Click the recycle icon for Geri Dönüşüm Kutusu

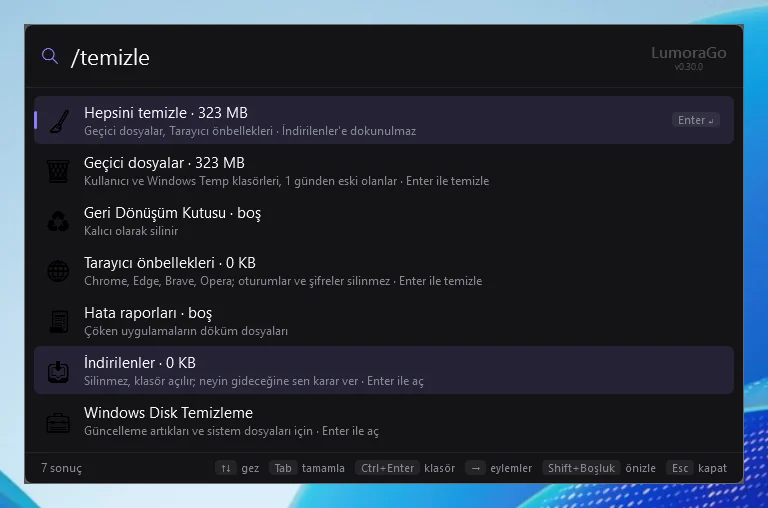(x=58, y=221)
